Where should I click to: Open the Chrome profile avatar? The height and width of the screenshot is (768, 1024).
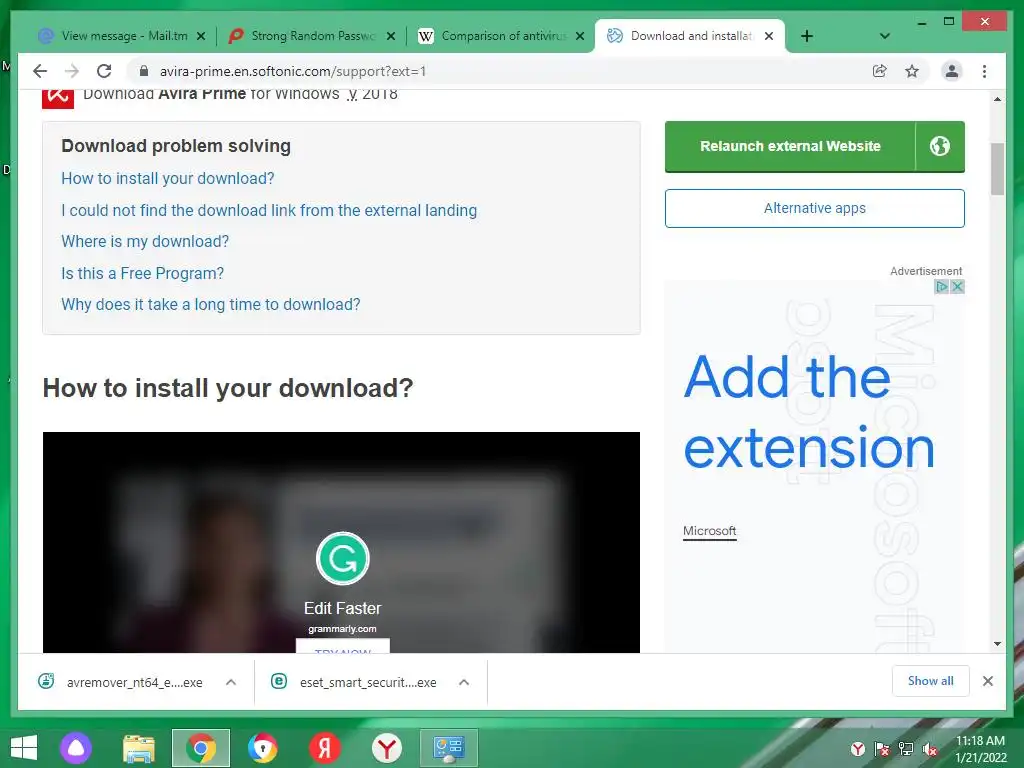(952, 71)
